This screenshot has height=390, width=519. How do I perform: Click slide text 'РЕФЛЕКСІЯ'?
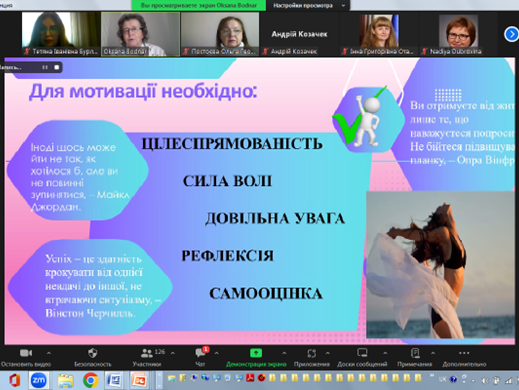pos(227,256)
